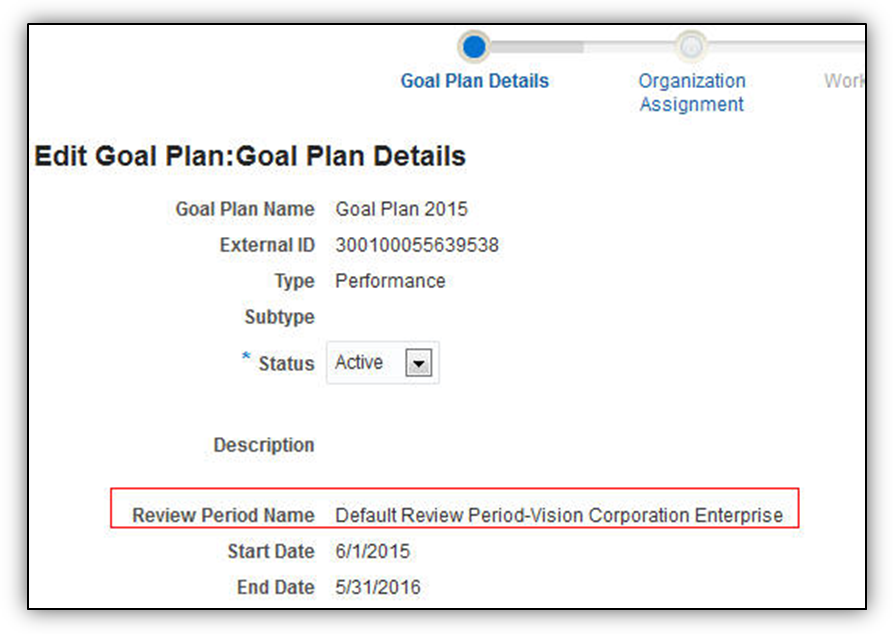Viewport: 893px width, 634px height.
Task: Click the Organization Assignment step circle
Action: pos(691,46)
